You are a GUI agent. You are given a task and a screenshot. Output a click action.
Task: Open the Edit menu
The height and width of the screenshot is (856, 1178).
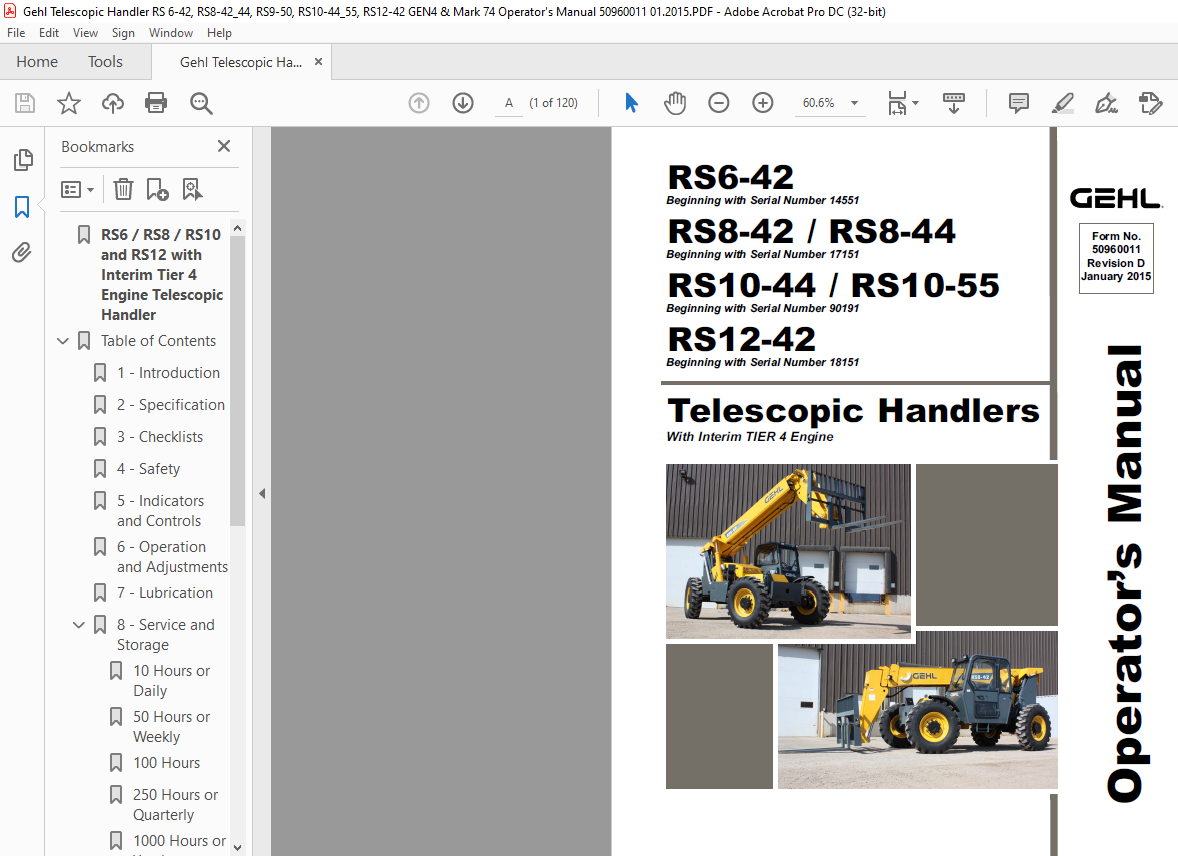tap(49, 33)
